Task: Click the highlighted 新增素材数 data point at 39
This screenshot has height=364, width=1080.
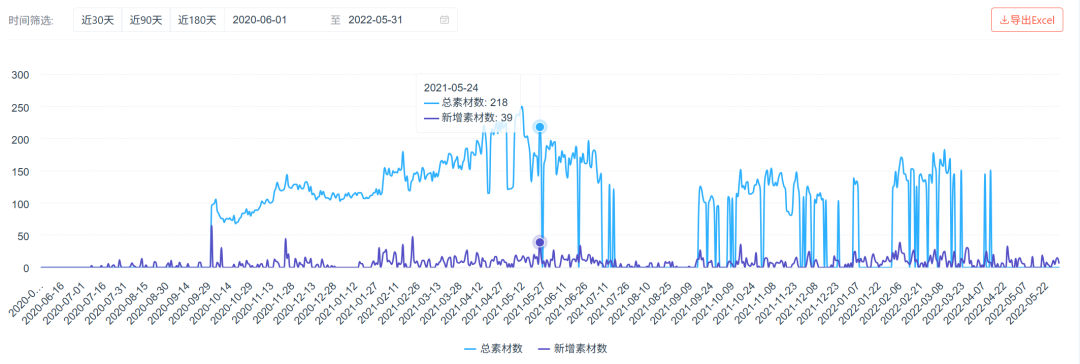Action: 540,242
